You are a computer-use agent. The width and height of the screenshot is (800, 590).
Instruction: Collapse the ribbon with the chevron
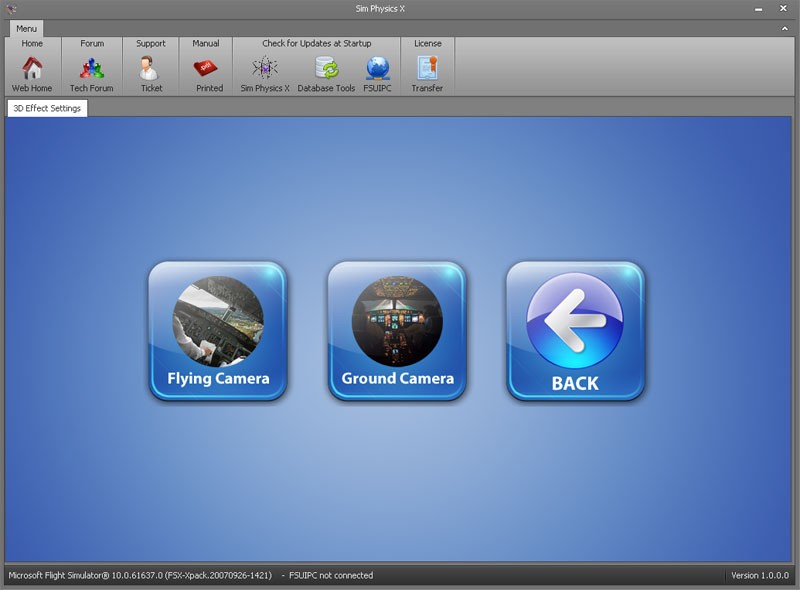785,29
